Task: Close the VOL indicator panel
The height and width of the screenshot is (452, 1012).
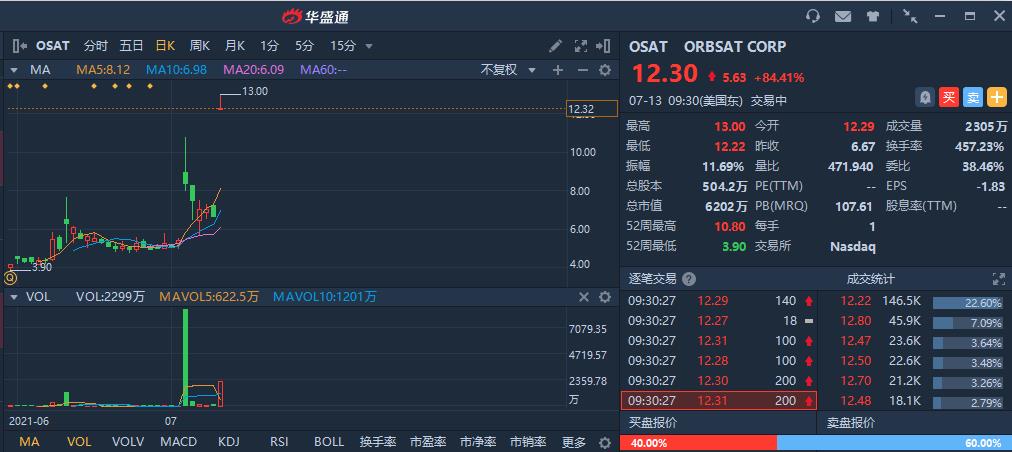Action: pyautogui.click(x=583, y=297)
